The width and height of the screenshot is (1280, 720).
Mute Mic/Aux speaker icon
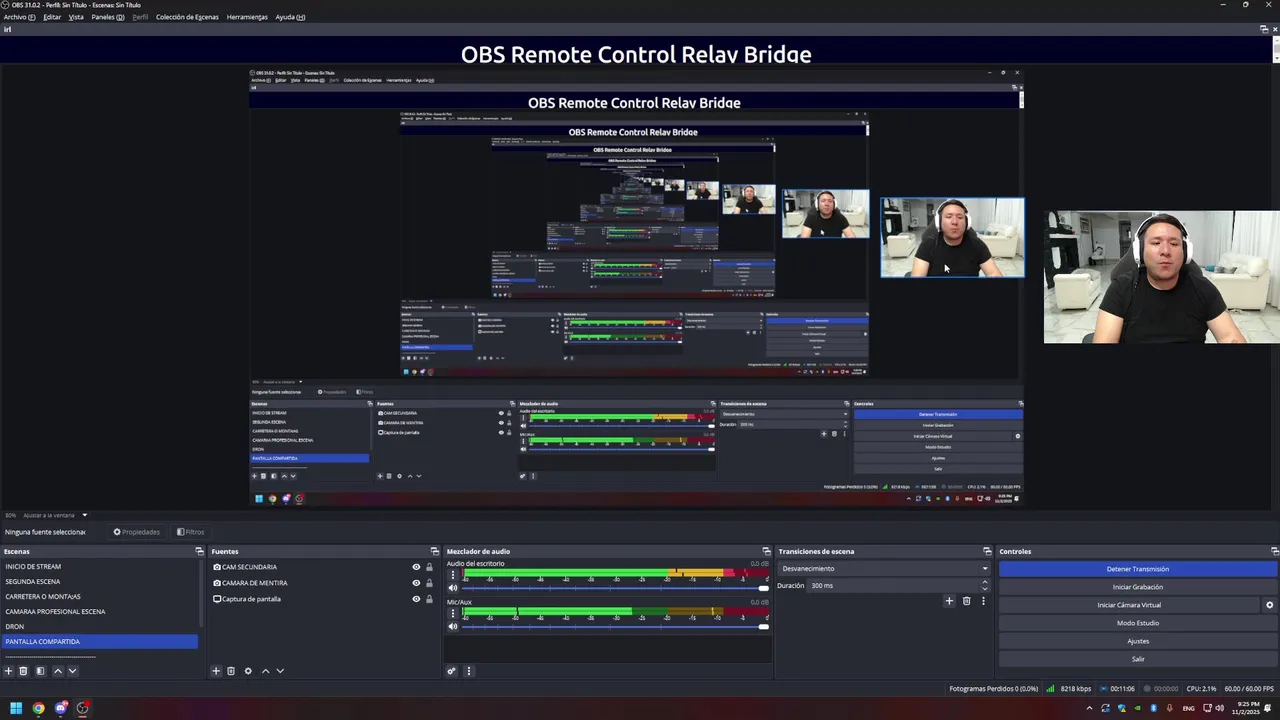452,626
